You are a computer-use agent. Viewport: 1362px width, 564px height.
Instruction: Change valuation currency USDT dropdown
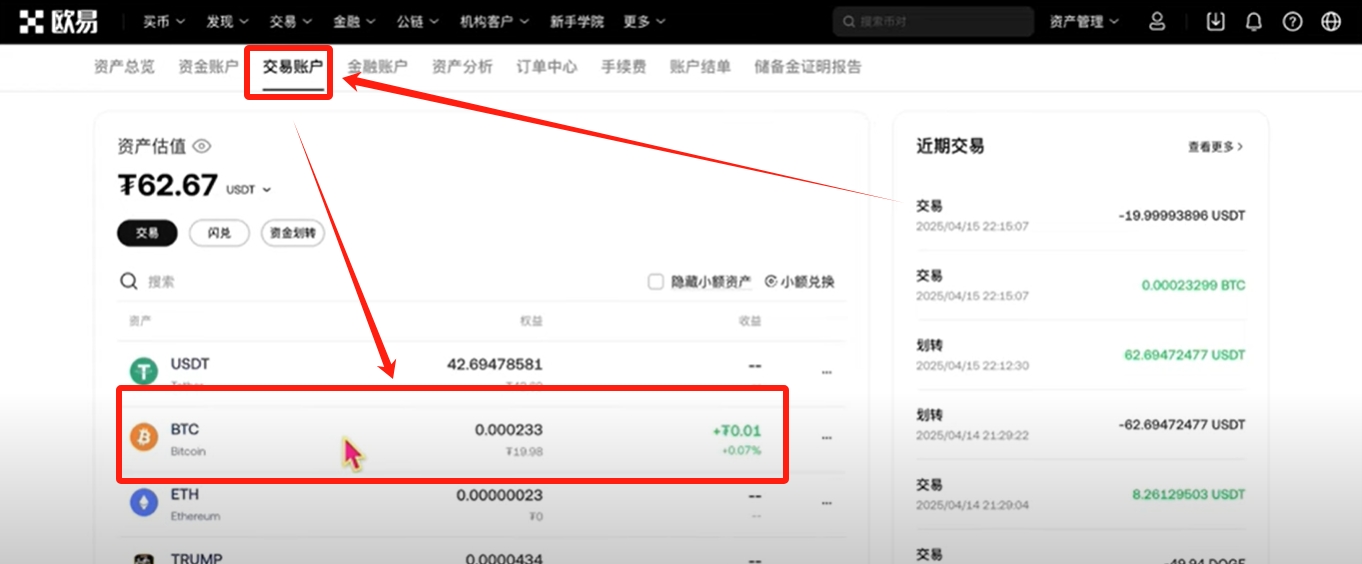pyautogui.click(x=248, y=189)
